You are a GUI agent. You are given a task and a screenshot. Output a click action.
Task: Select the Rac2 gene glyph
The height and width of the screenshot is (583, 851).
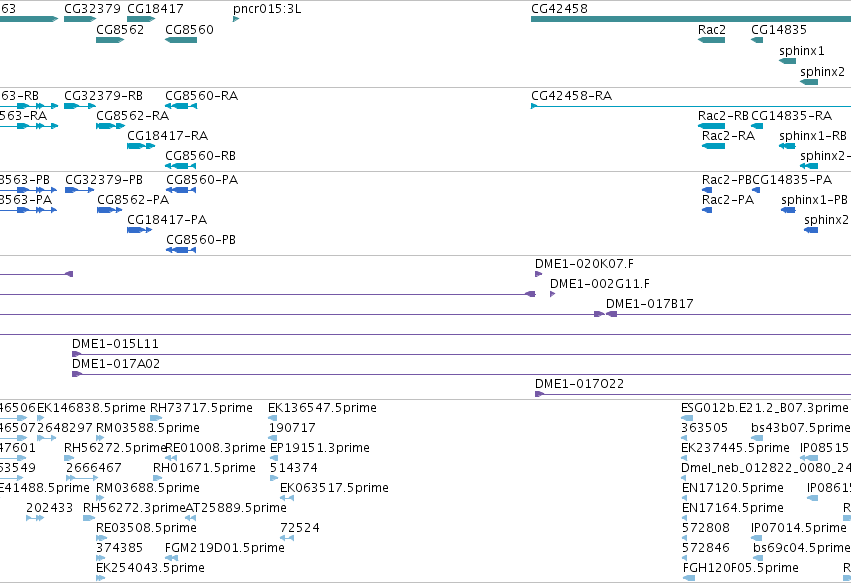(x=712, y=40)
